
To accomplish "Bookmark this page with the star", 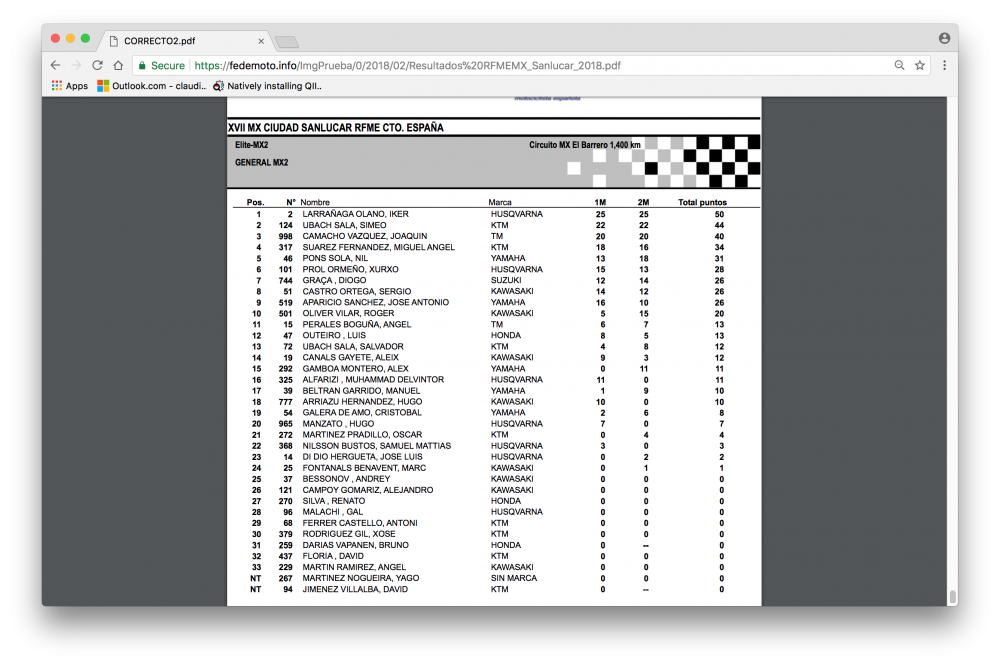I will click(x=920, y=65).
